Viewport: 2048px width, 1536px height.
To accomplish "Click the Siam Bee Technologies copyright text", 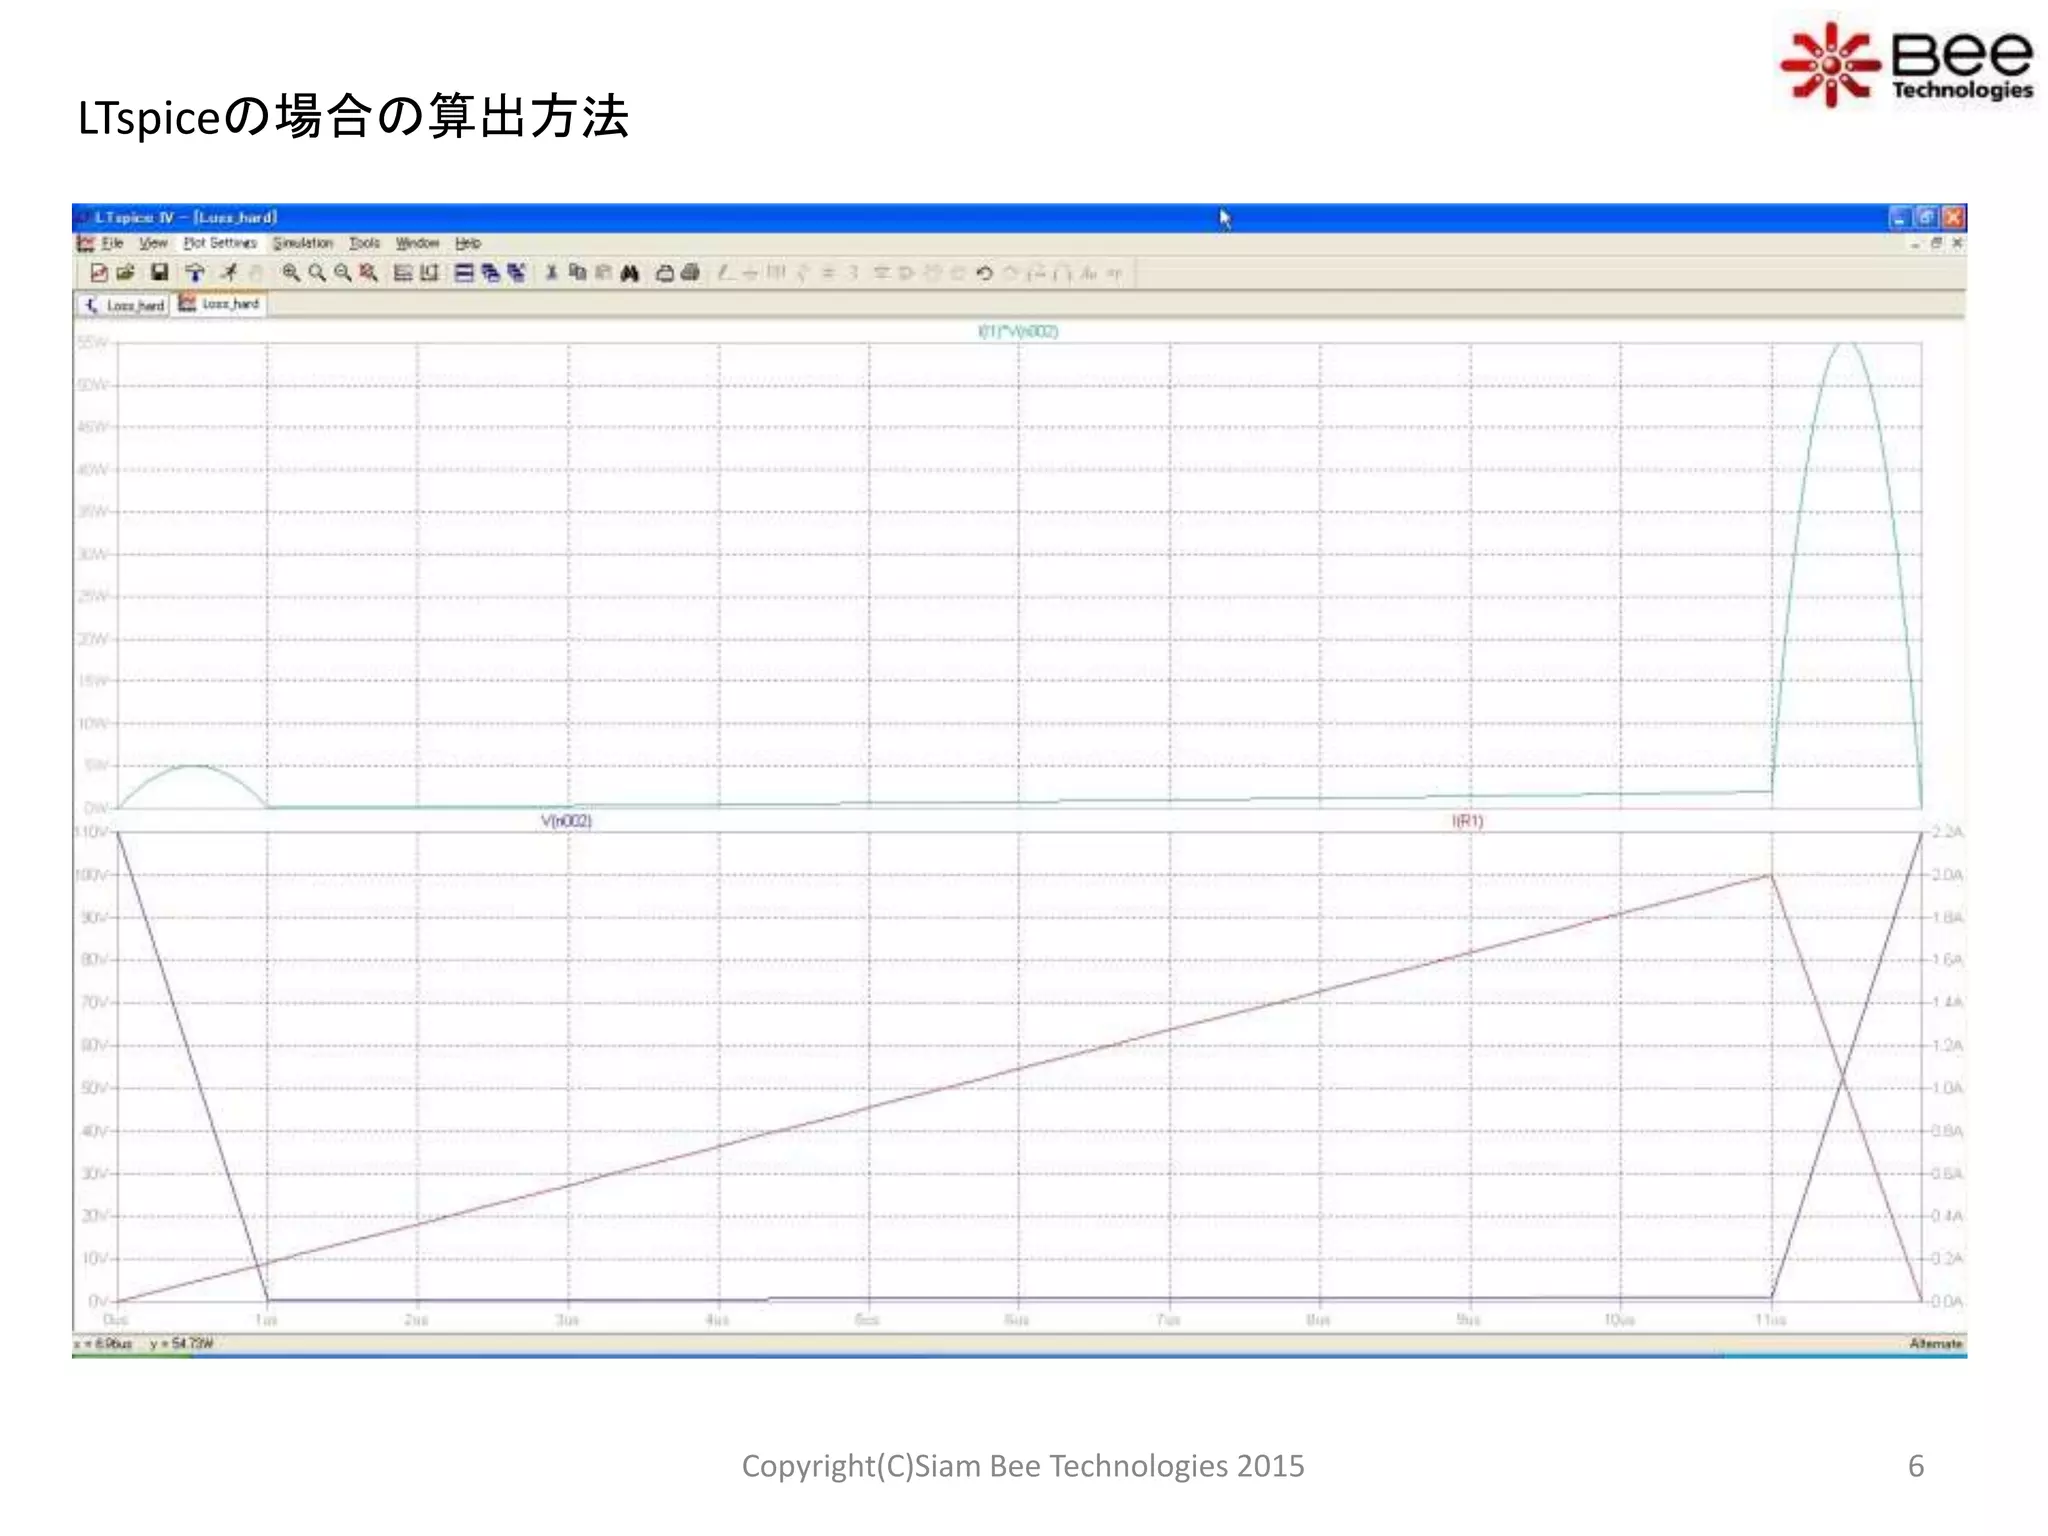I will (x=1023, y=1466).
